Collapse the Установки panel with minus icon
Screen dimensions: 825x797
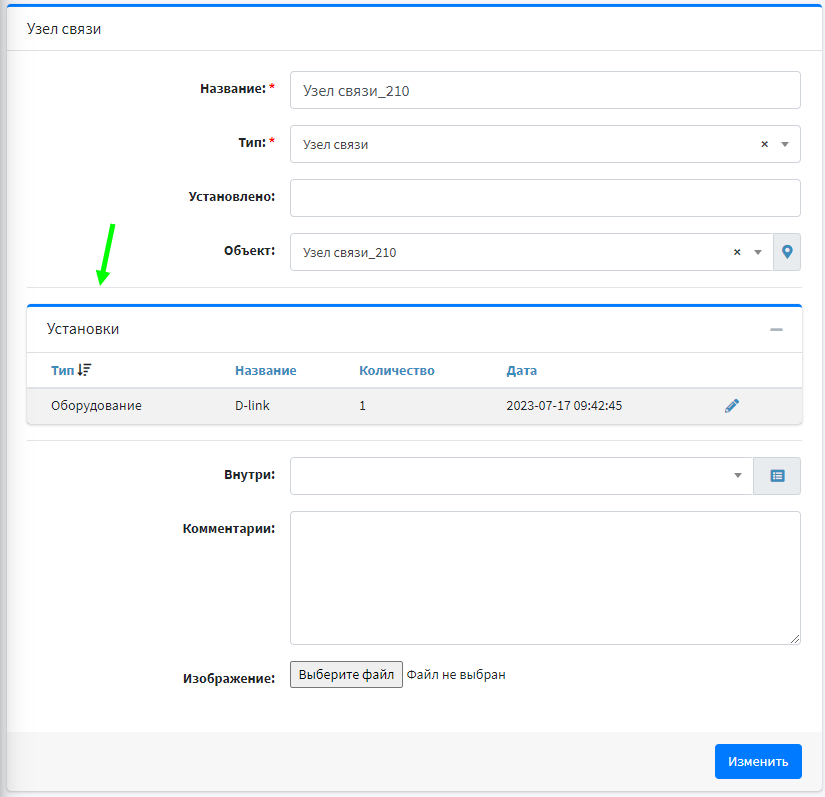click(776, 329)
